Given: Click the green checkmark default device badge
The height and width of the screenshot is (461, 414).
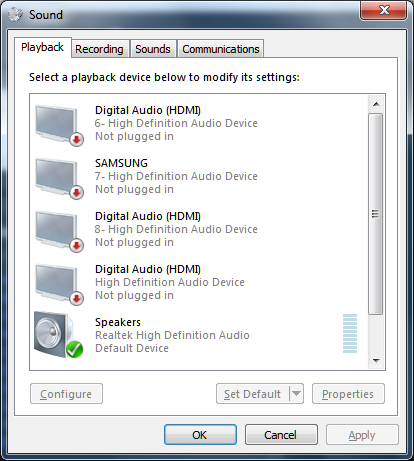Looking at the screenshot, I should point(74,349).
